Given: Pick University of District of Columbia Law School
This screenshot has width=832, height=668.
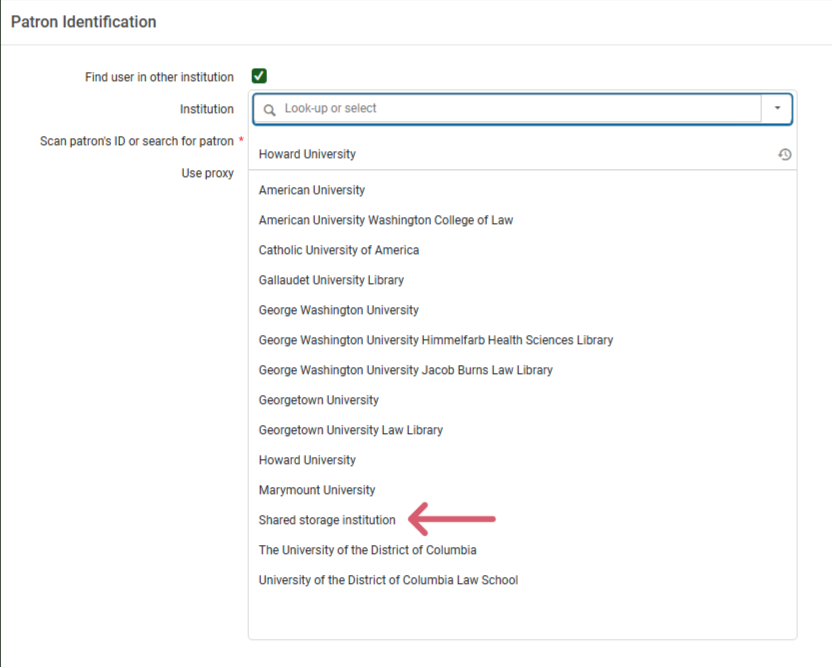Looking at the screenshot, I should click(x=388, y=580).
